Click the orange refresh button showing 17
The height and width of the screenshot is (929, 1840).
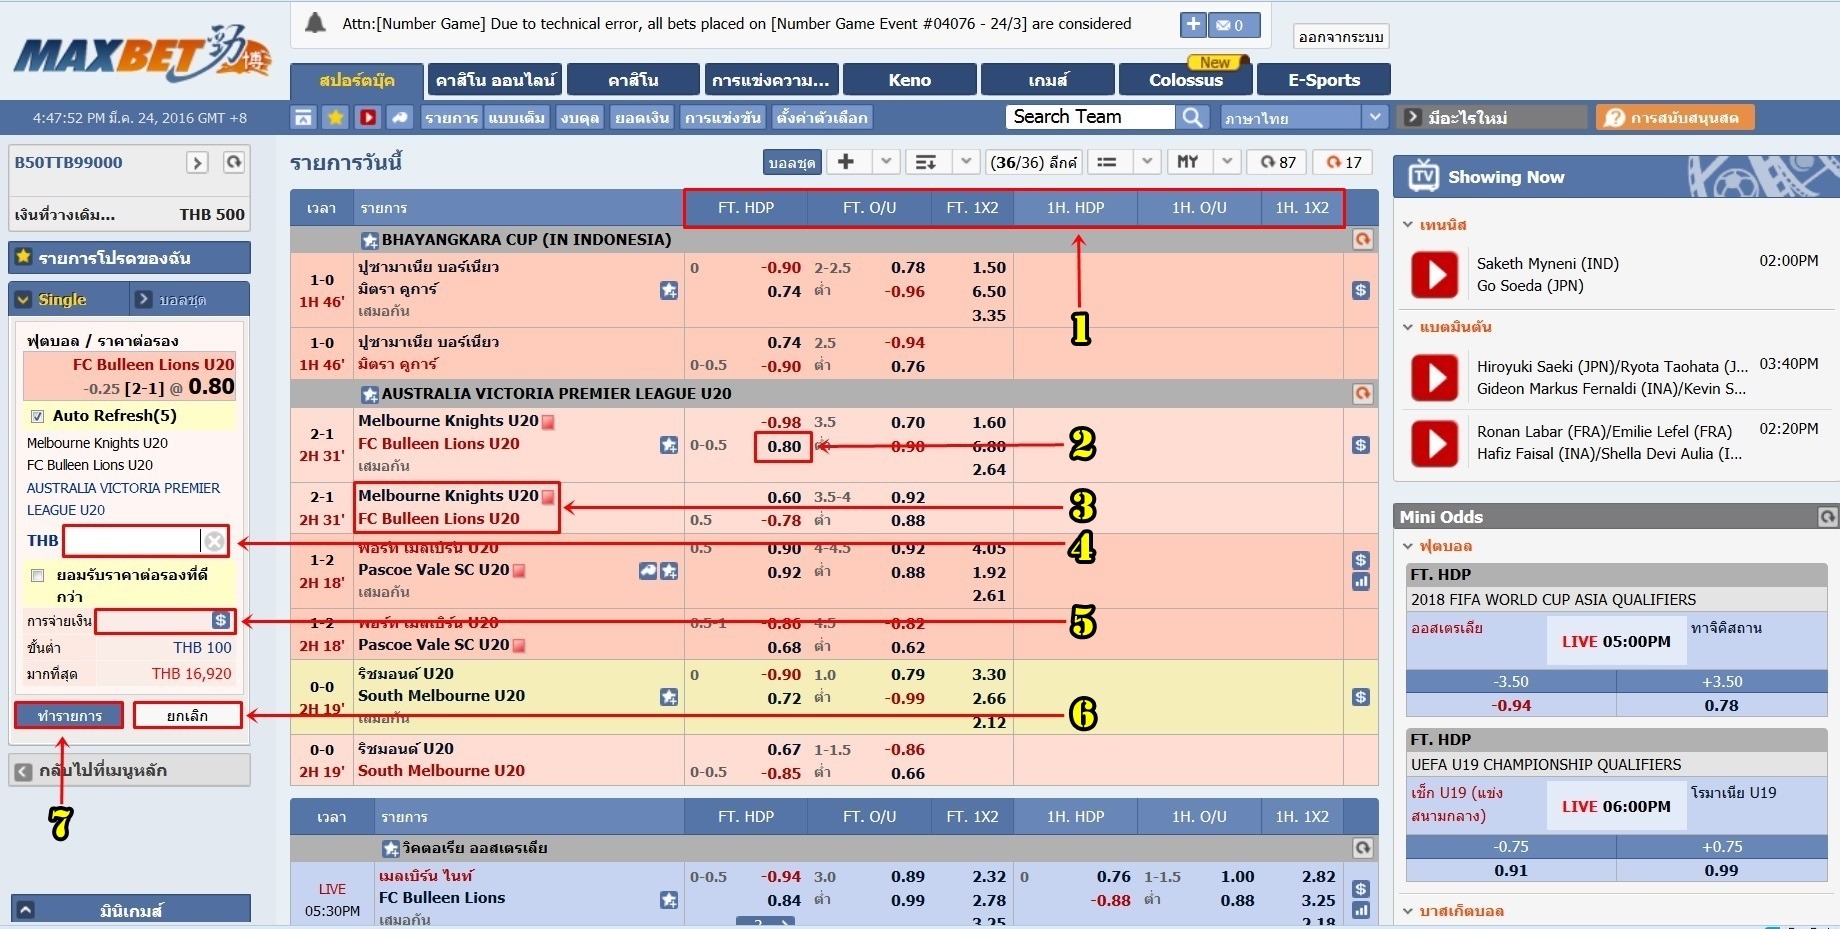coord(1343,162)
